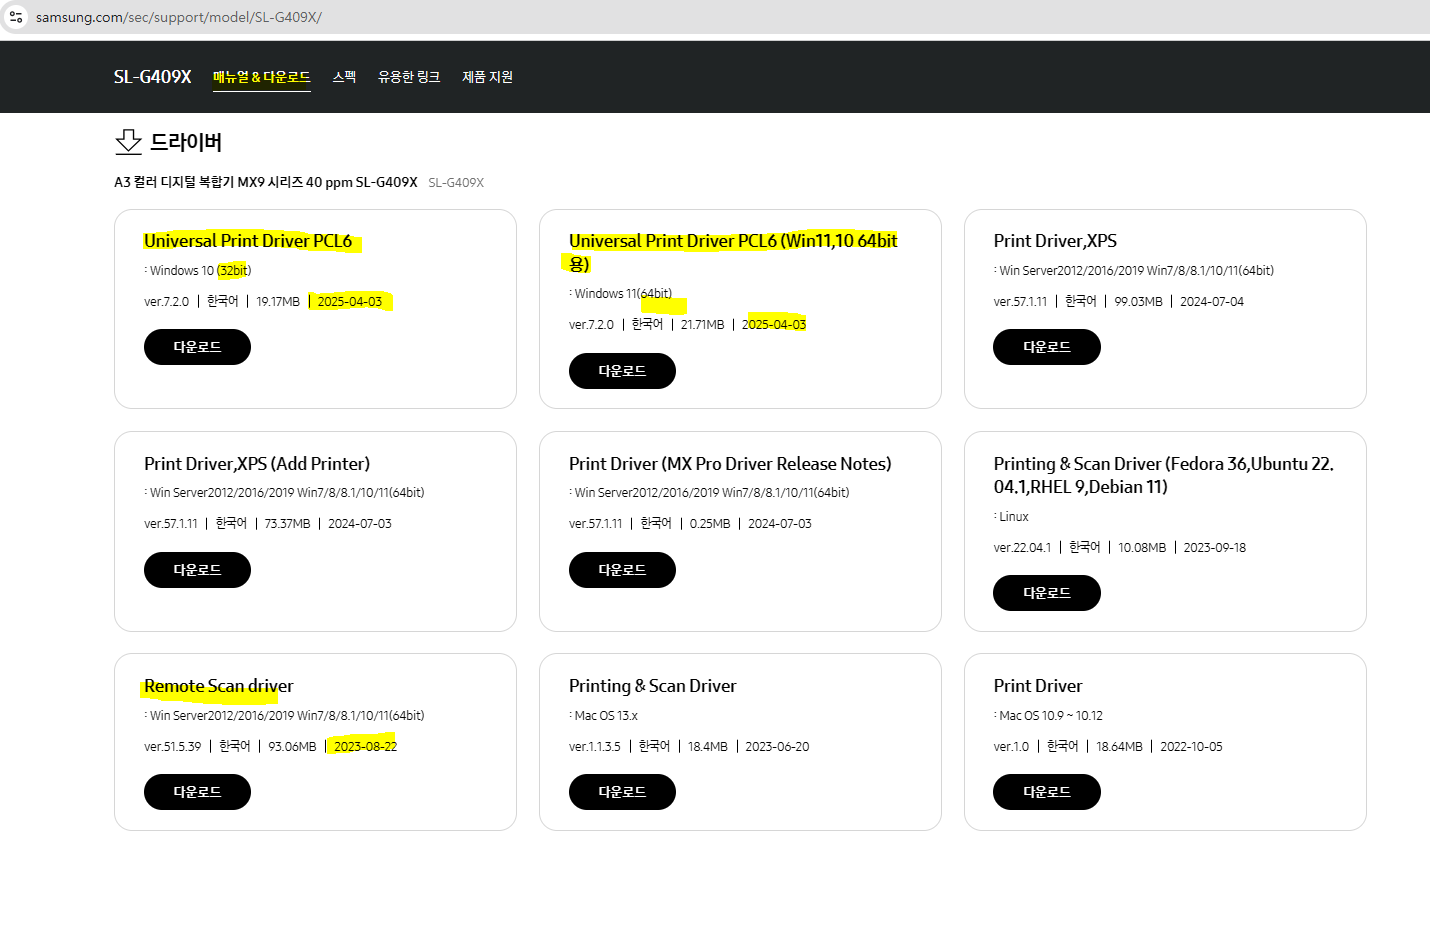Click the Print Driver Mac OS title

[x=1038, y=686]
